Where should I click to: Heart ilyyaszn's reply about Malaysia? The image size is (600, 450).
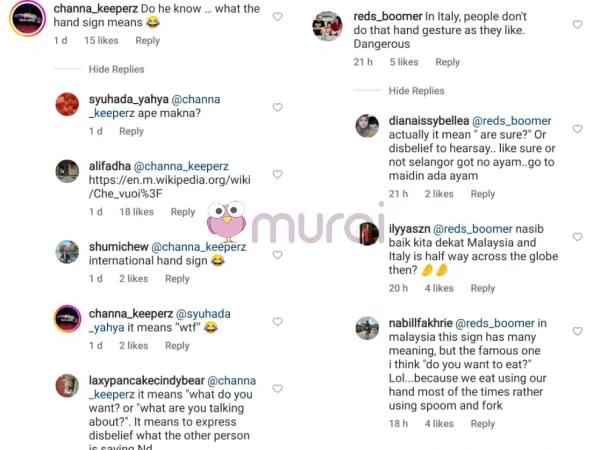point(578,237)
